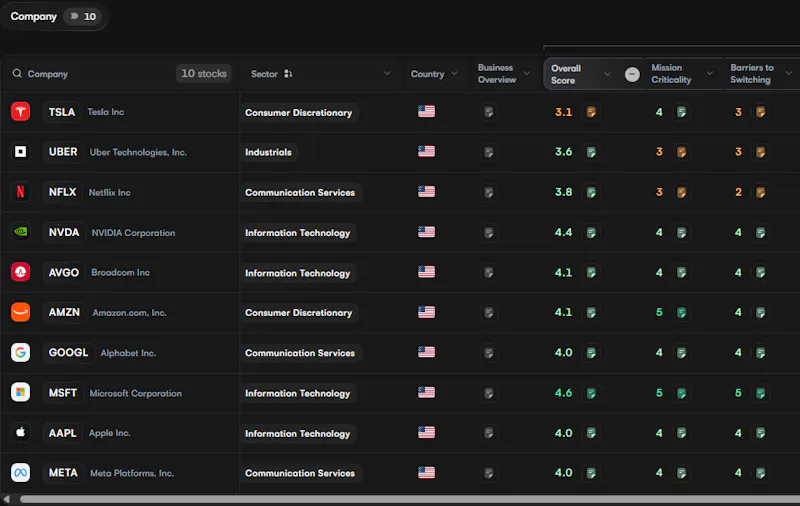
Task: Collapse the Overall Score group minus button
Action: (x=632, y=74)
